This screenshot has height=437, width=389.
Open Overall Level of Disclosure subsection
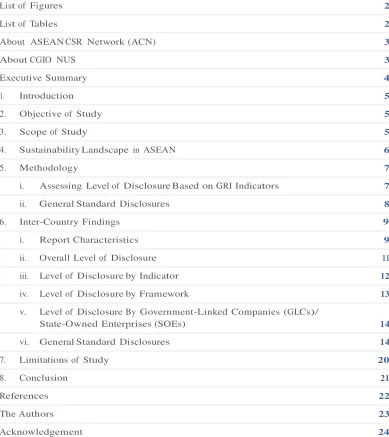click(x=98, y=258)
